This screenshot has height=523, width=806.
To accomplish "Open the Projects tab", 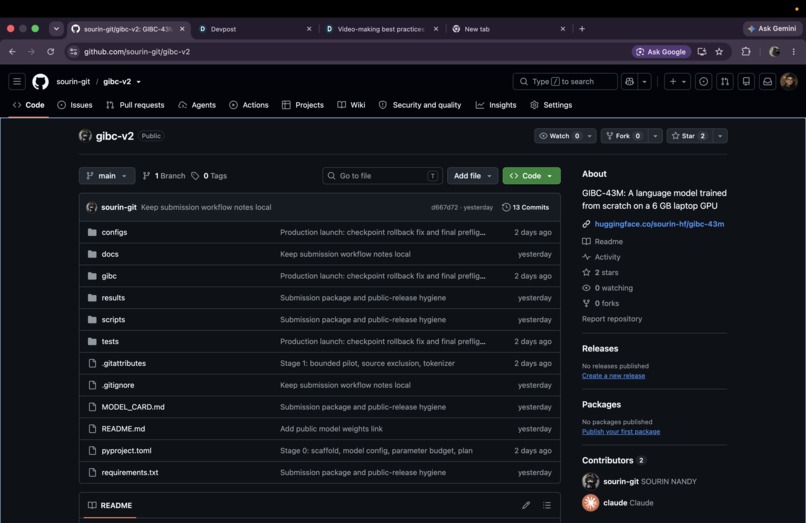I will pos(303,105).
